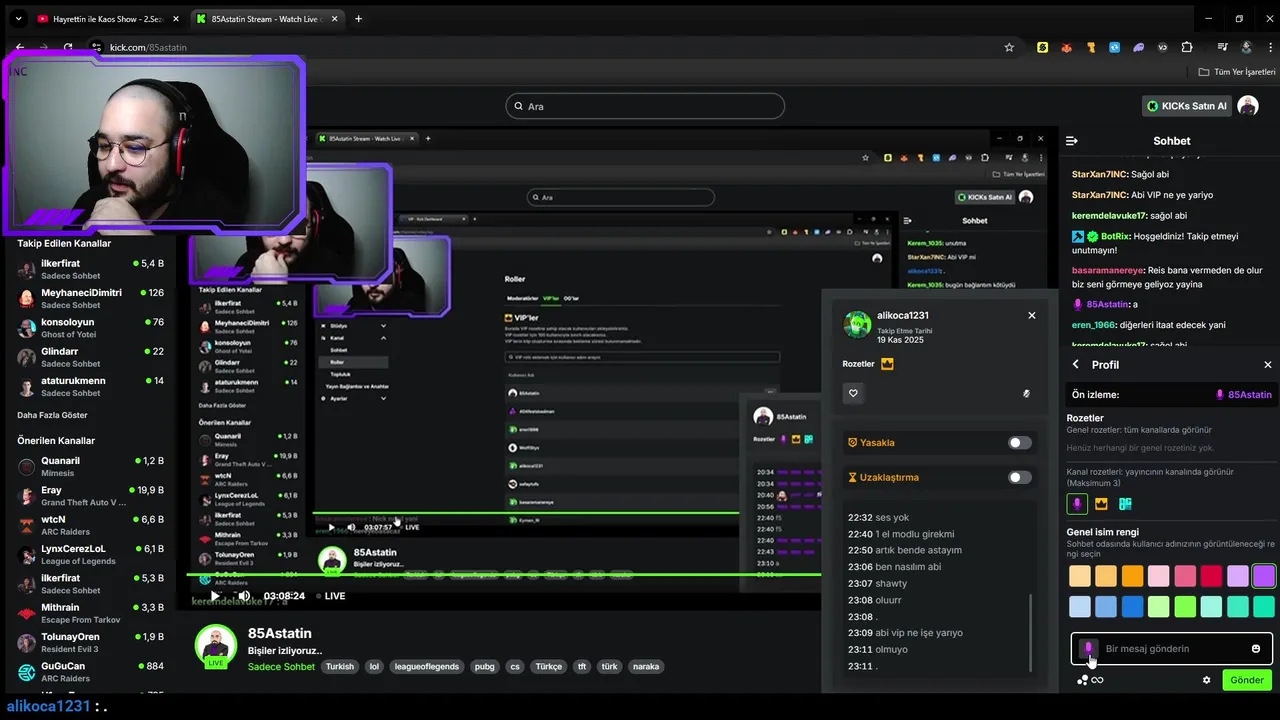This screenshot has height=720, width=1280.
Task: Open Mithrain Escape From Tarkov channel
Action: pyautogui.click(x=91, y=613)
